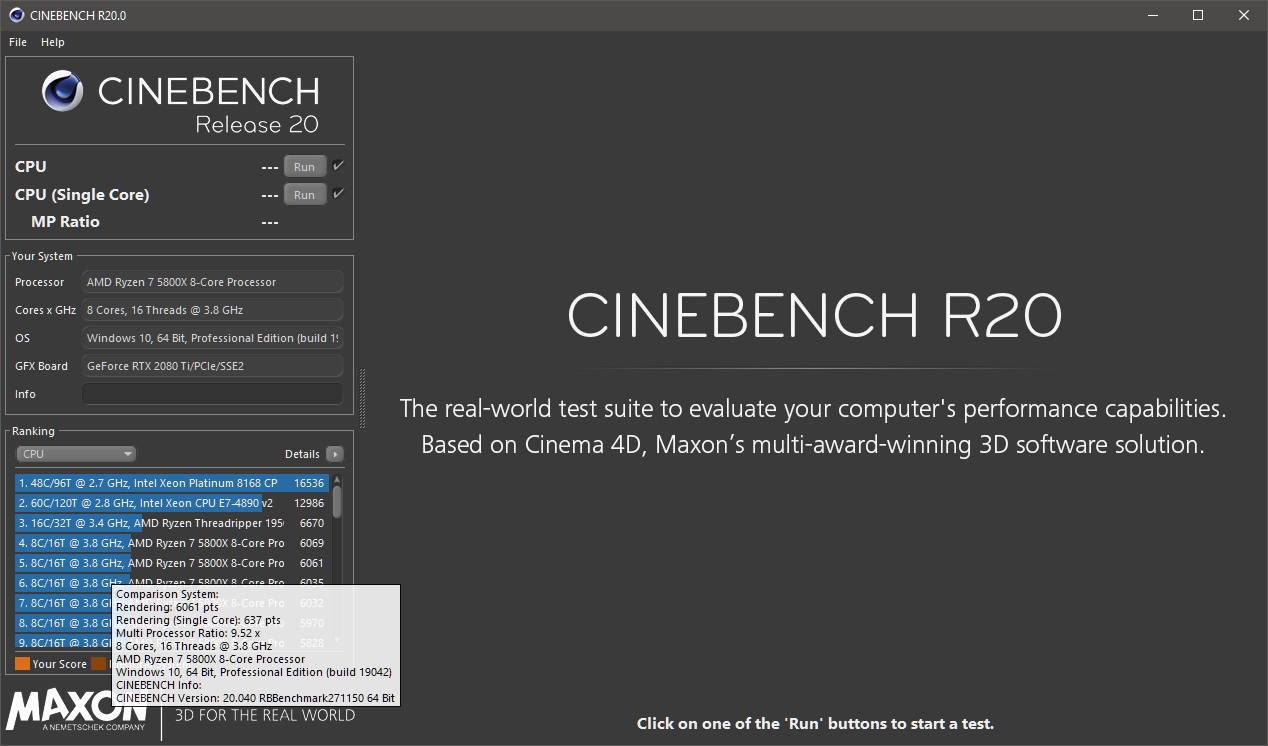Run the CPU (Single Core) test
Screen dimensions: 1268x746
tap(305, 195)
